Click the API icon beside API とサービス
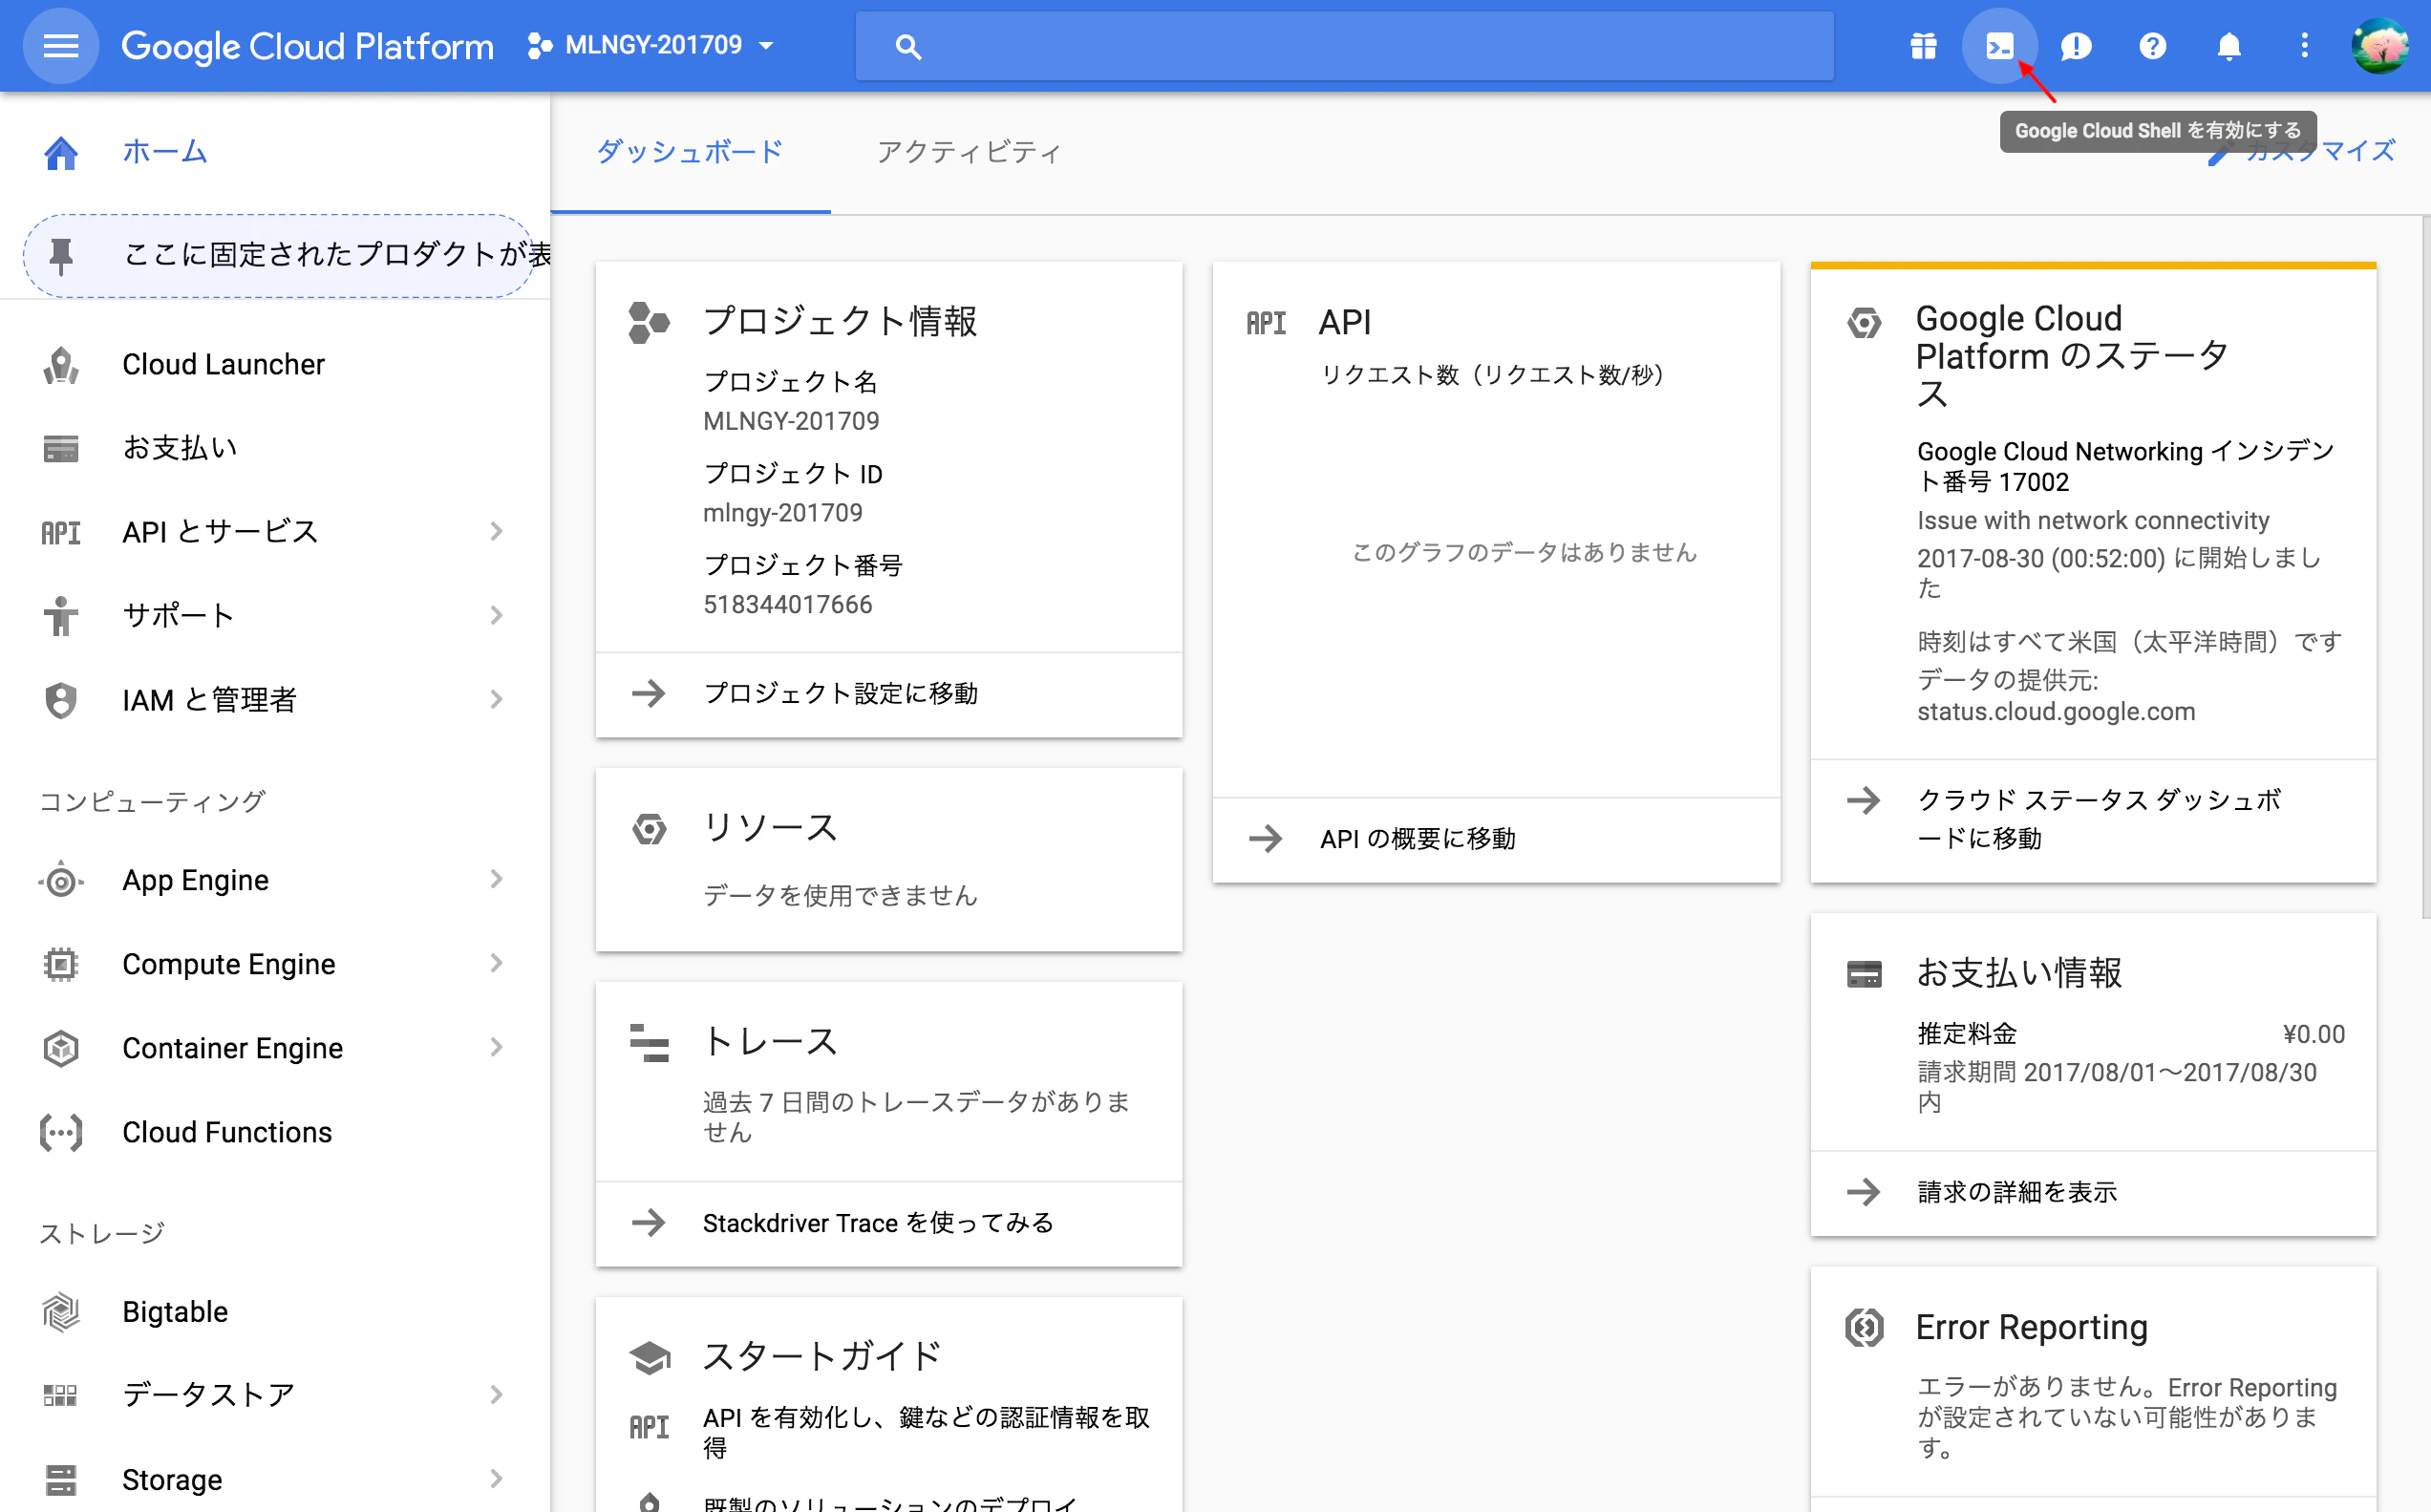The width and height of the screenshot is (2431, 1512). click(61, 533)
